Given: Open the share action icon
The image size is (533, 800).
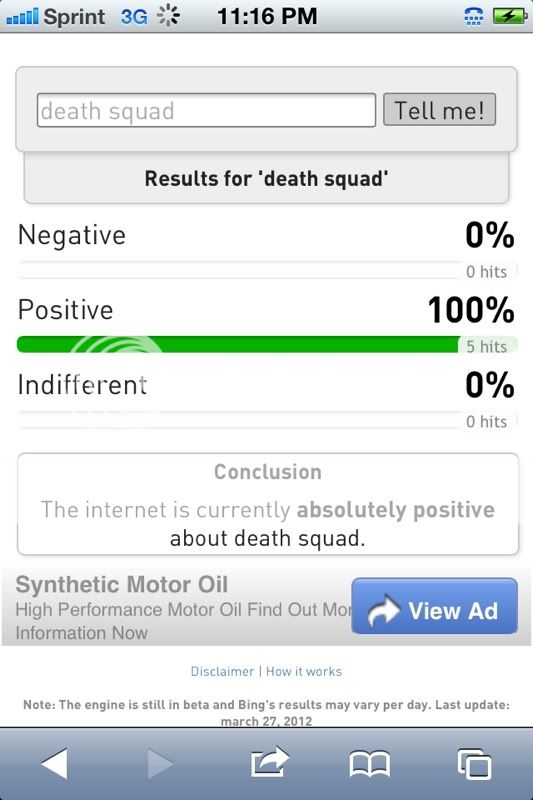Looking at the screenshot, I should tap(270, 762).
